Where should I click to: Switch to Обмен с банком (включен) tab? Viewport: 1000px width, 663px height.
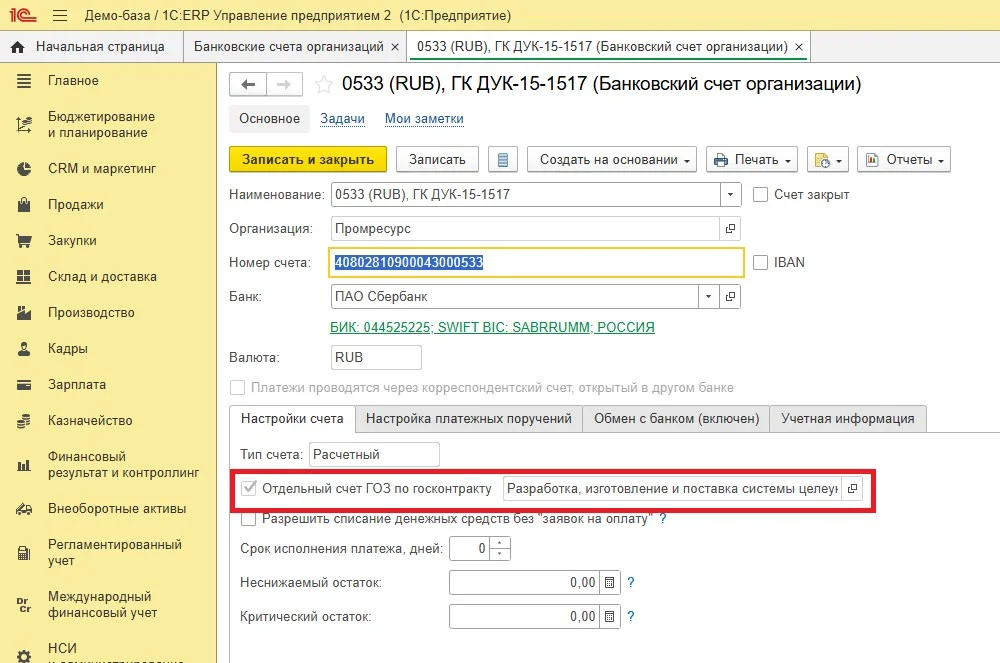676,419
